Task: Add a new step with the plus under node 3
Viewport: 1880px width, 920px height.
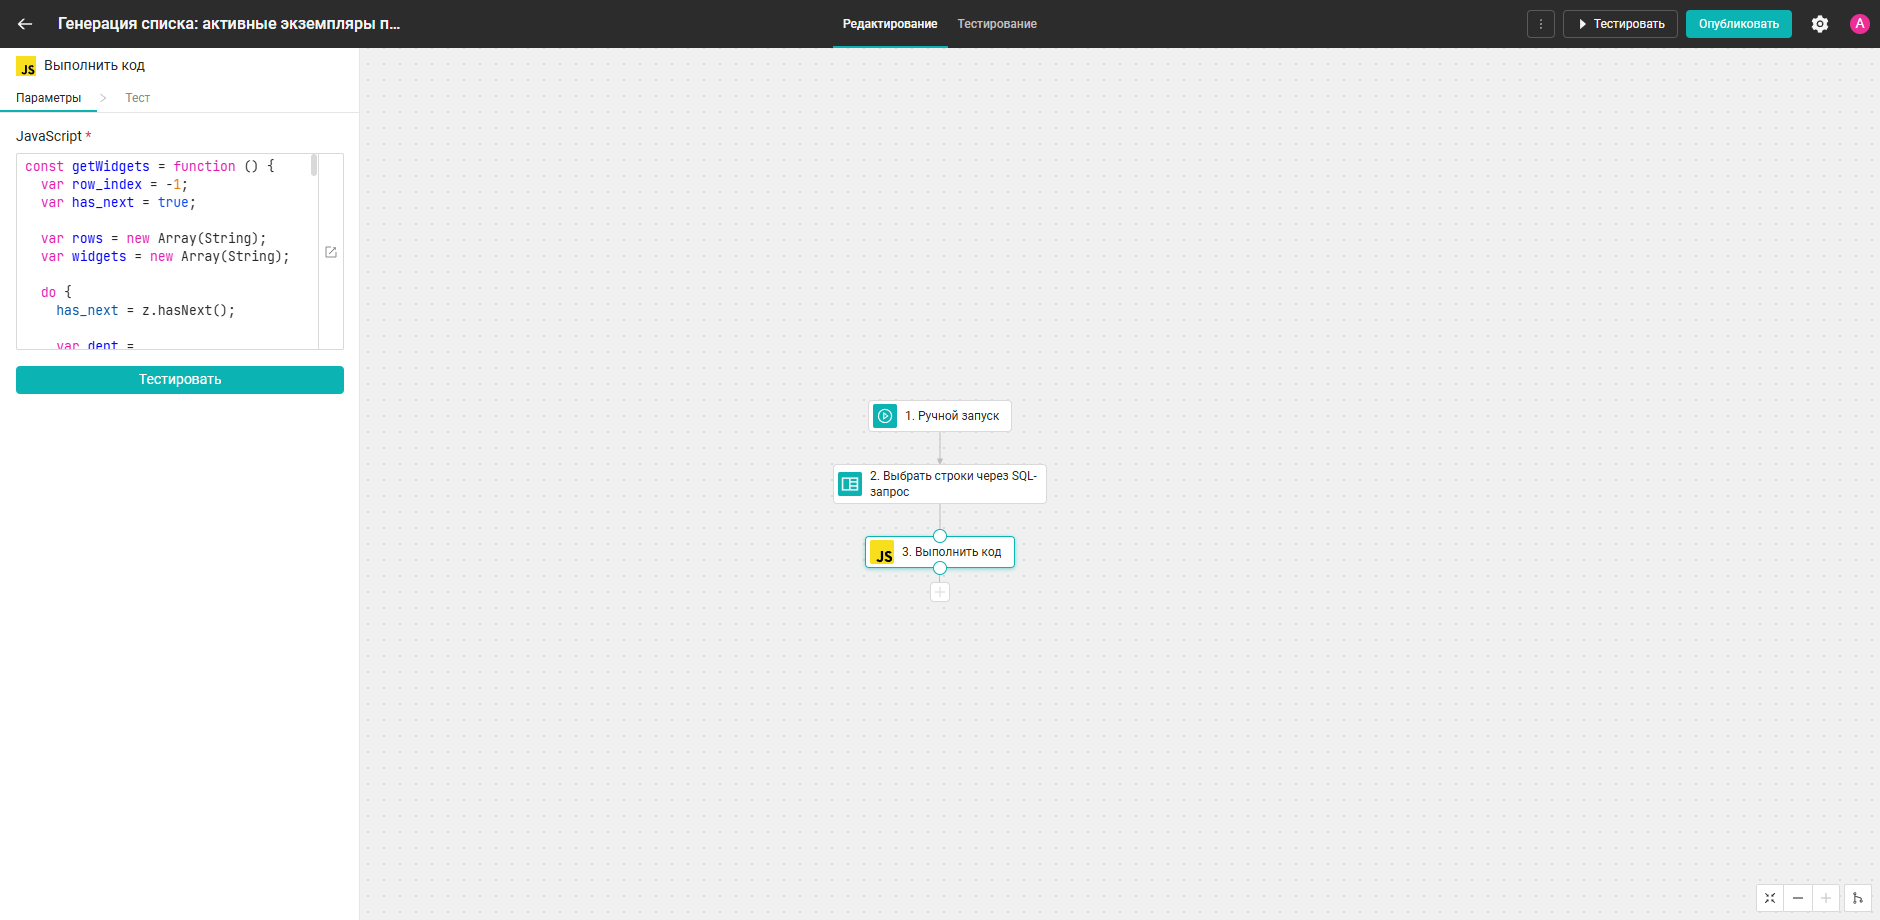Action: point(940,592)
